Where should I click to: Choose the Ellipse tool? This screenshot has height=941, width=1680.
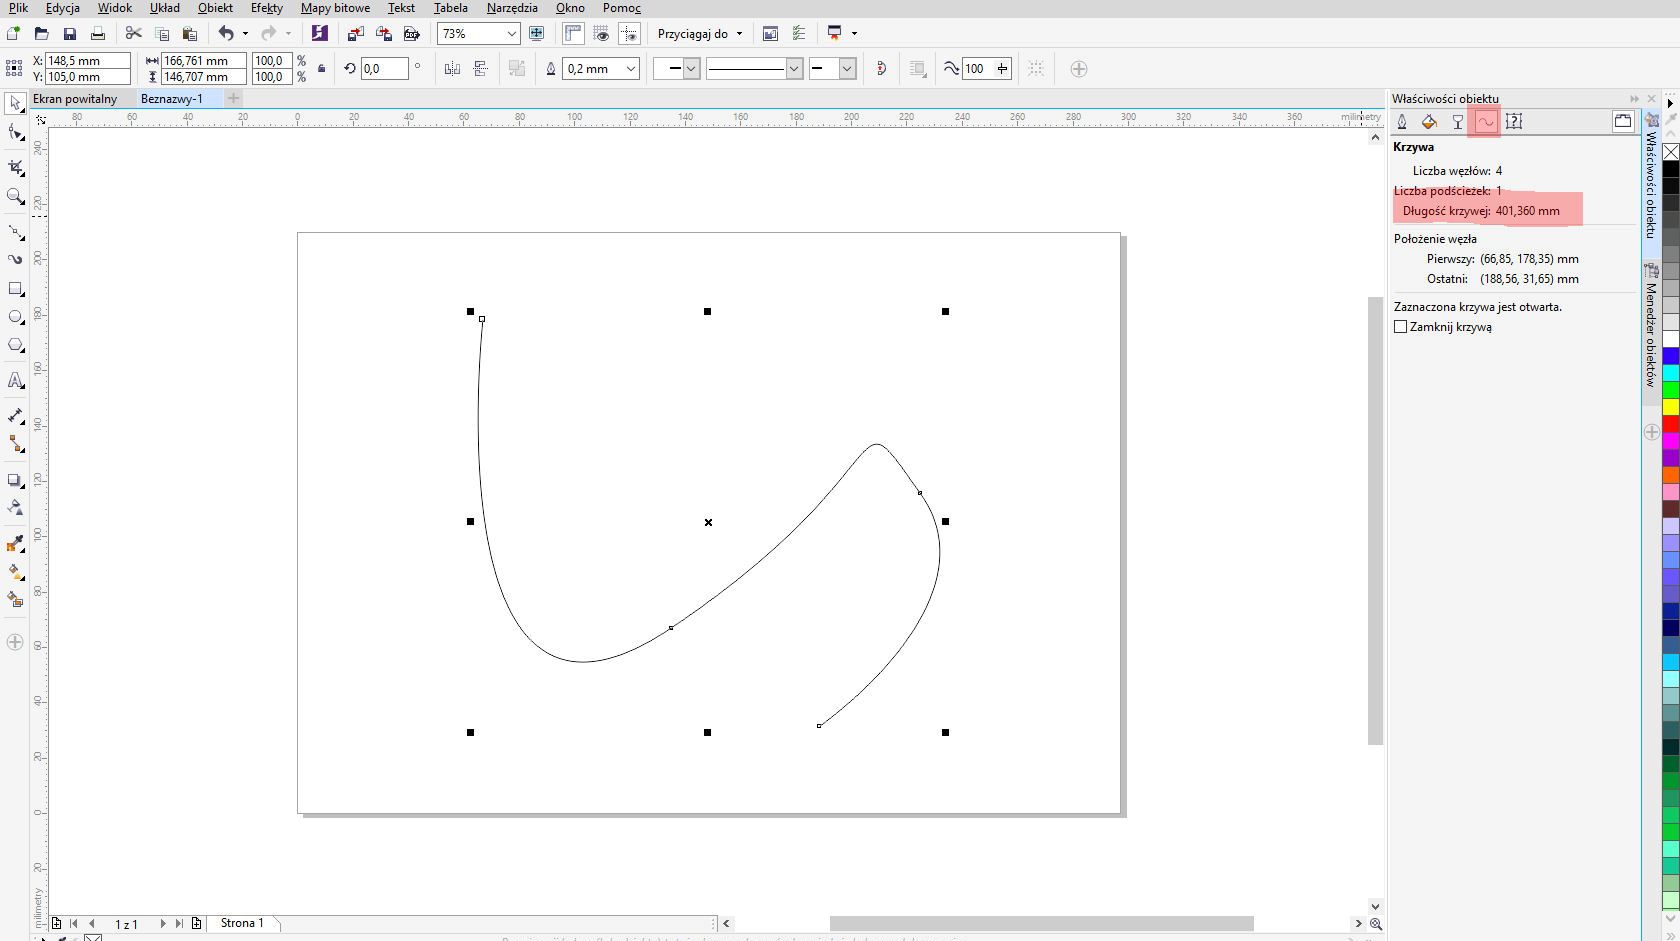pos(15,317)
